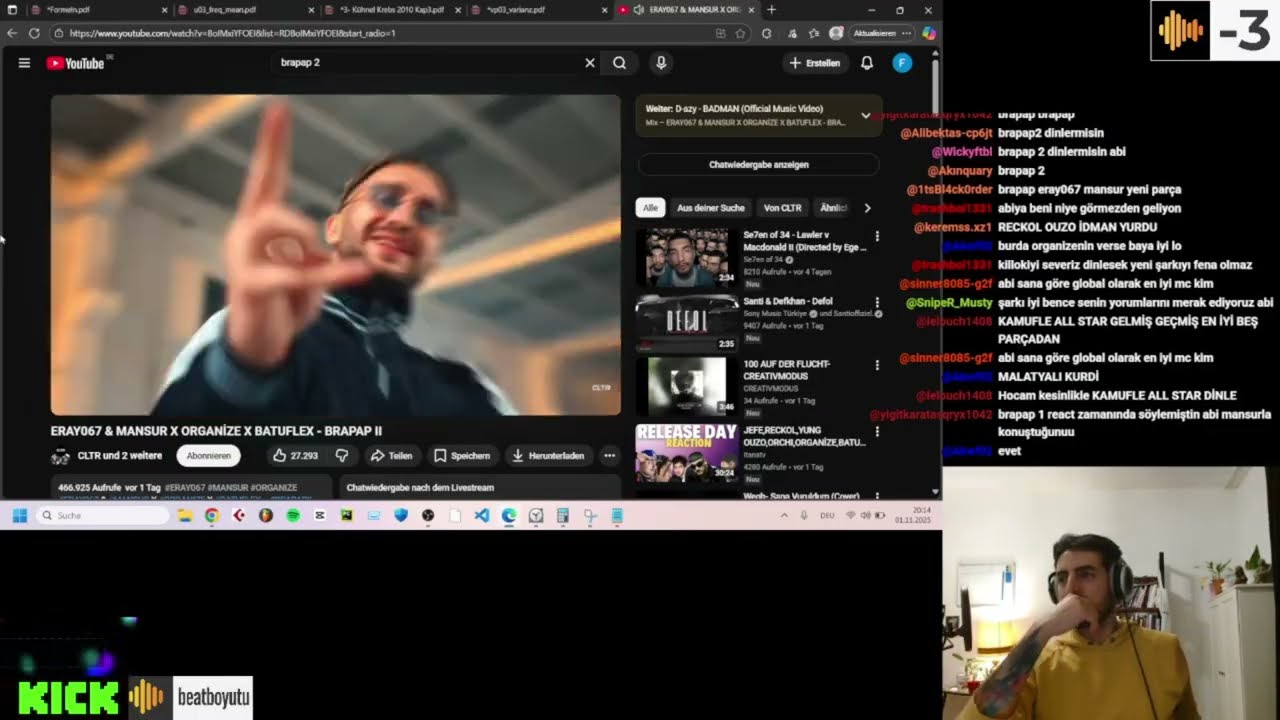Clear the search box with the X

pos(590,63)
